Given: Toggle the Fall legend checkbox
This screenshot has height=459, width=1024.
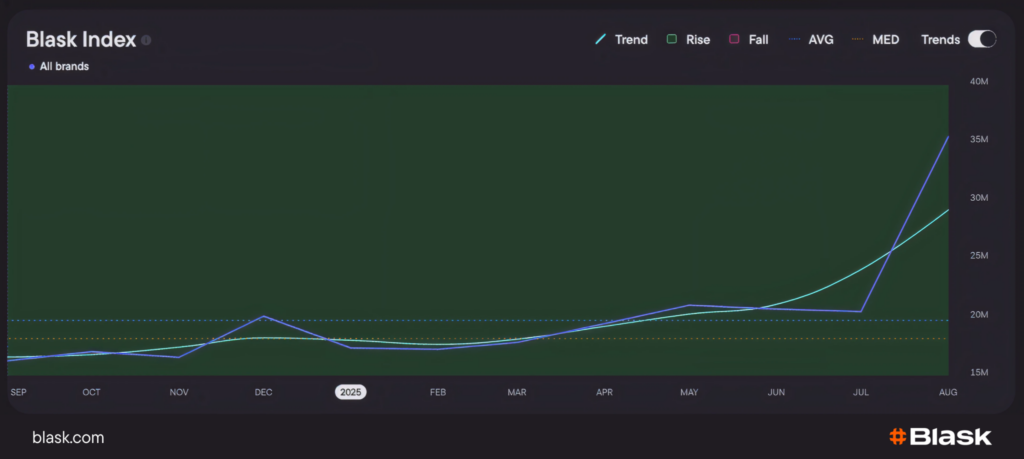Looking at the screenshot, I should click(x=735, y=40).
